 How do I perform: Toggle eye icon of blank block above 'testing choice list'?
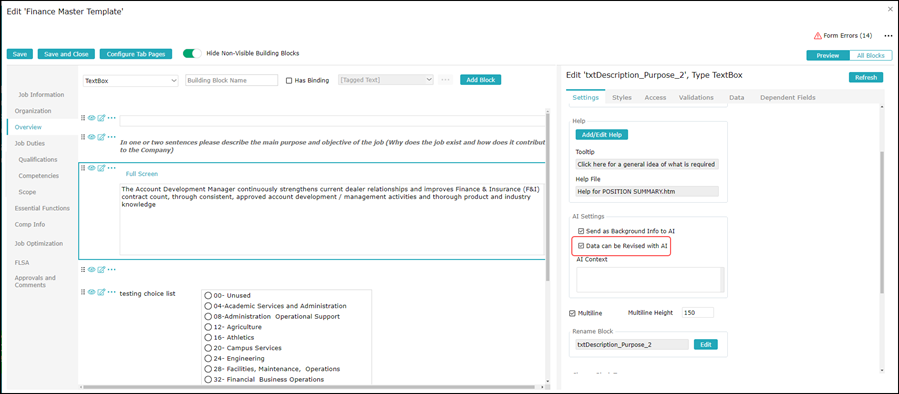click(x=92, y=269)
